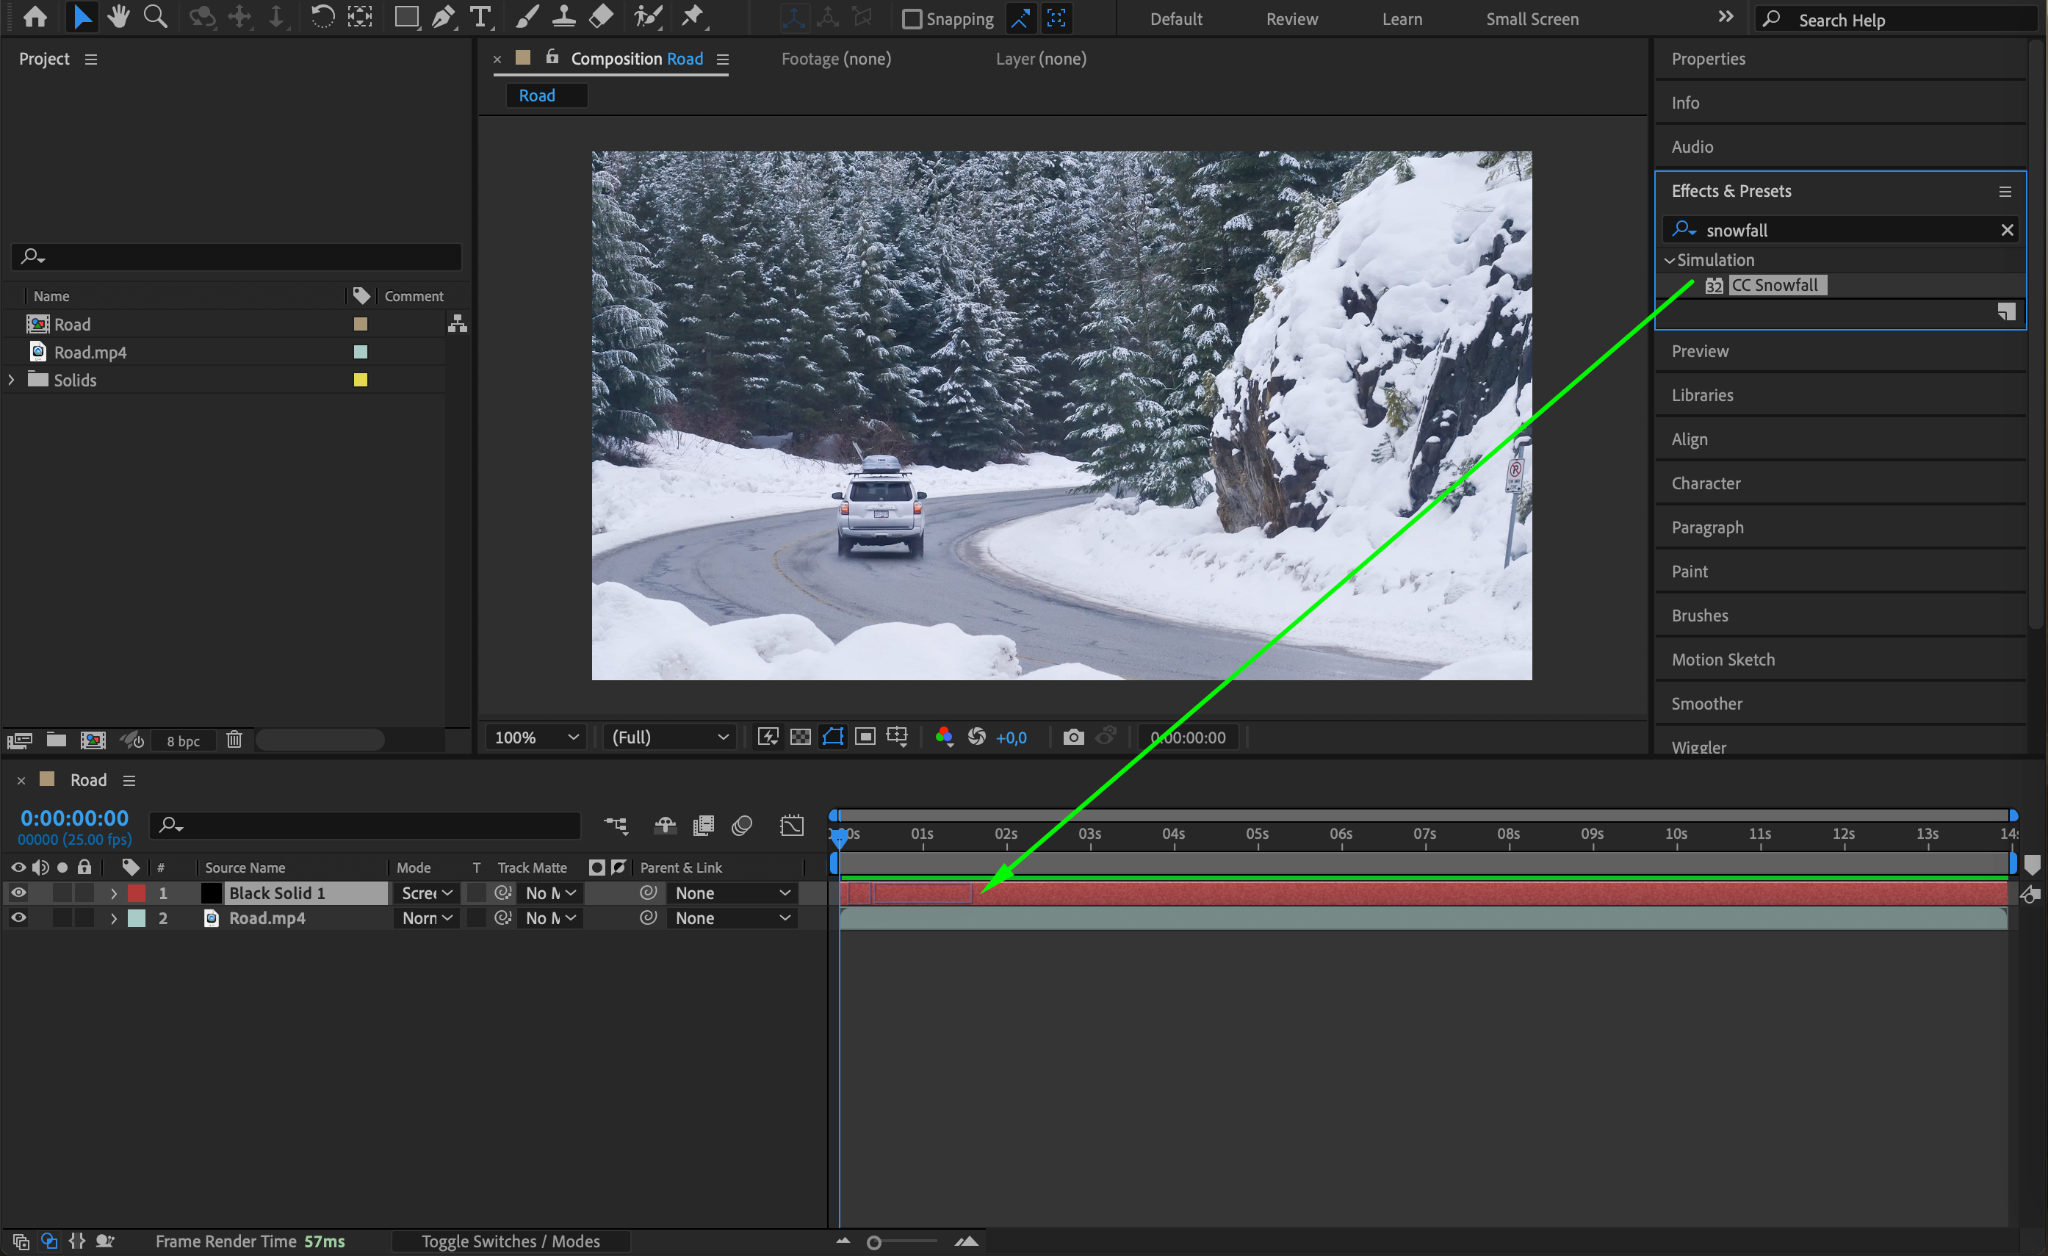
Task: Select the Rectangle shape tool
Action: pyautogui.click(x=406, y=17)
